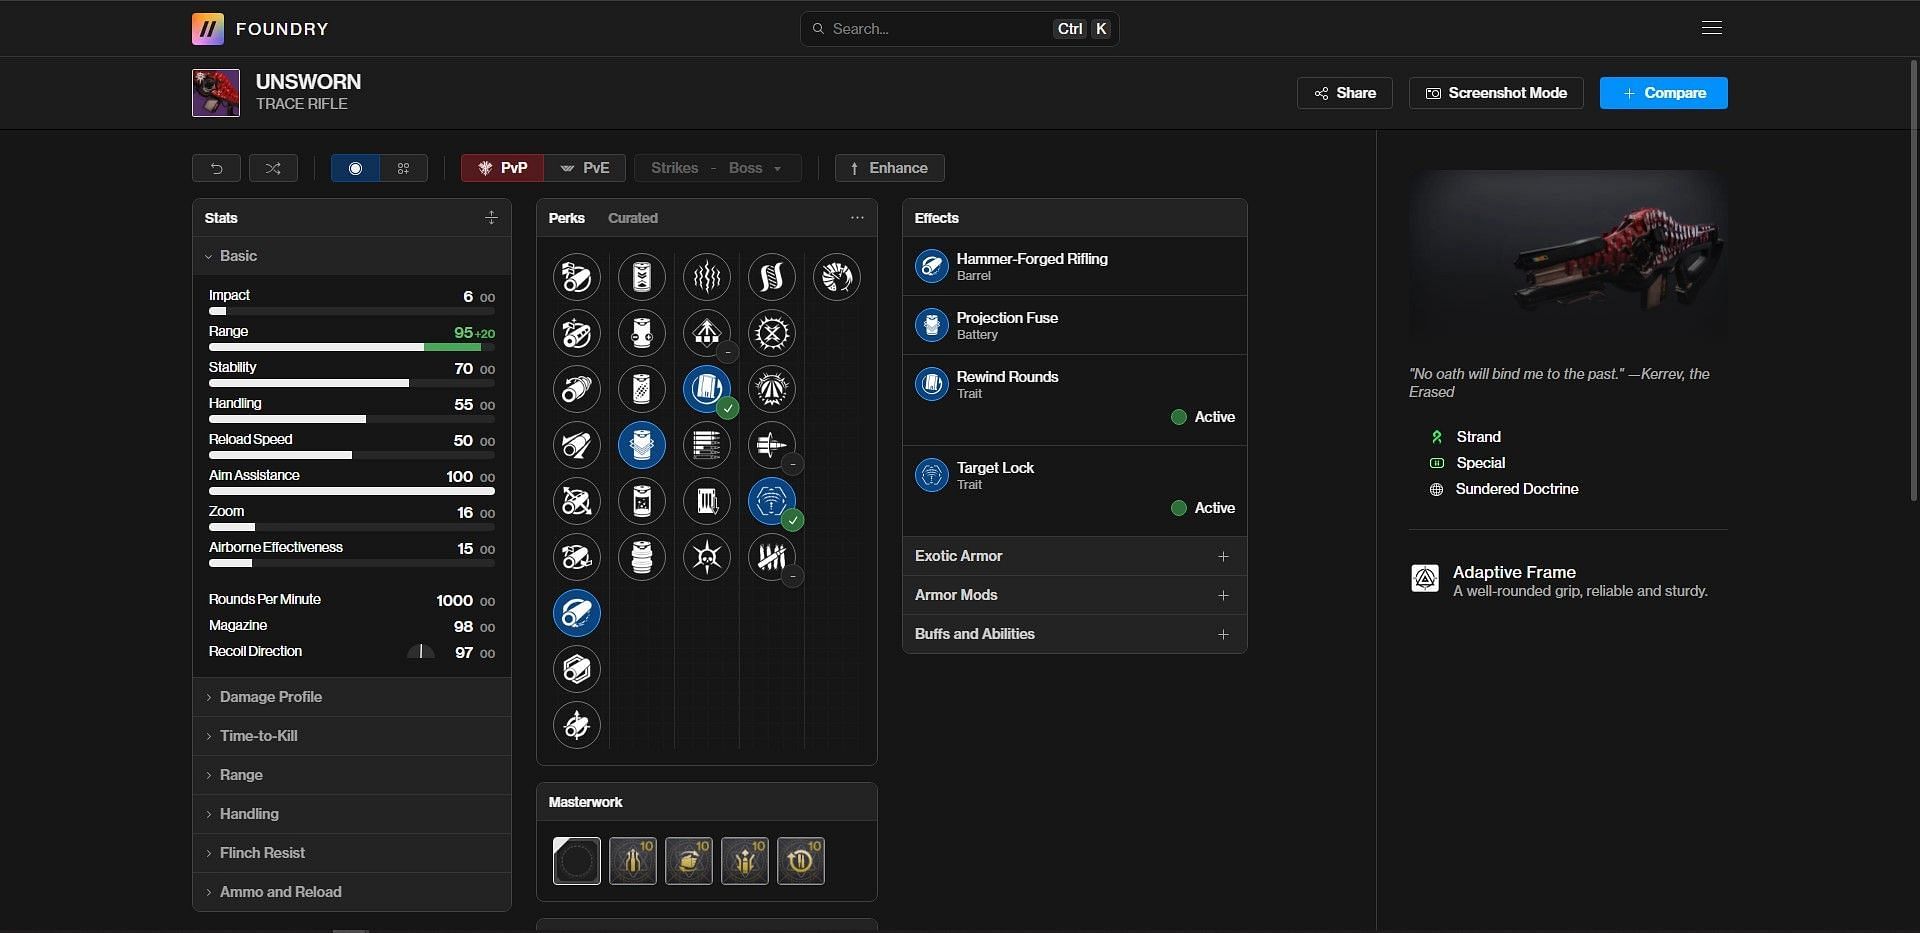Expand the Flinch Resist section
Image resolution: width=1920 pixels, height=933 pixels.
coord(351,853)
